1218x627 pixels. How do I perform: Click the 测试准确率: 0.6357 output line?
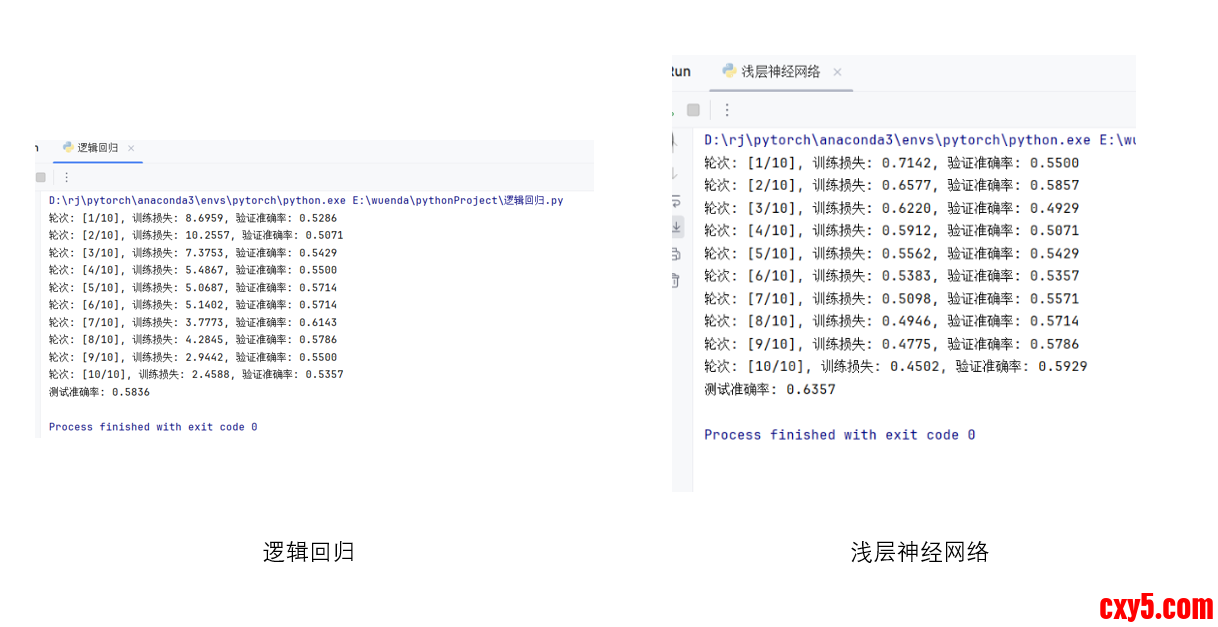(769, 389)
